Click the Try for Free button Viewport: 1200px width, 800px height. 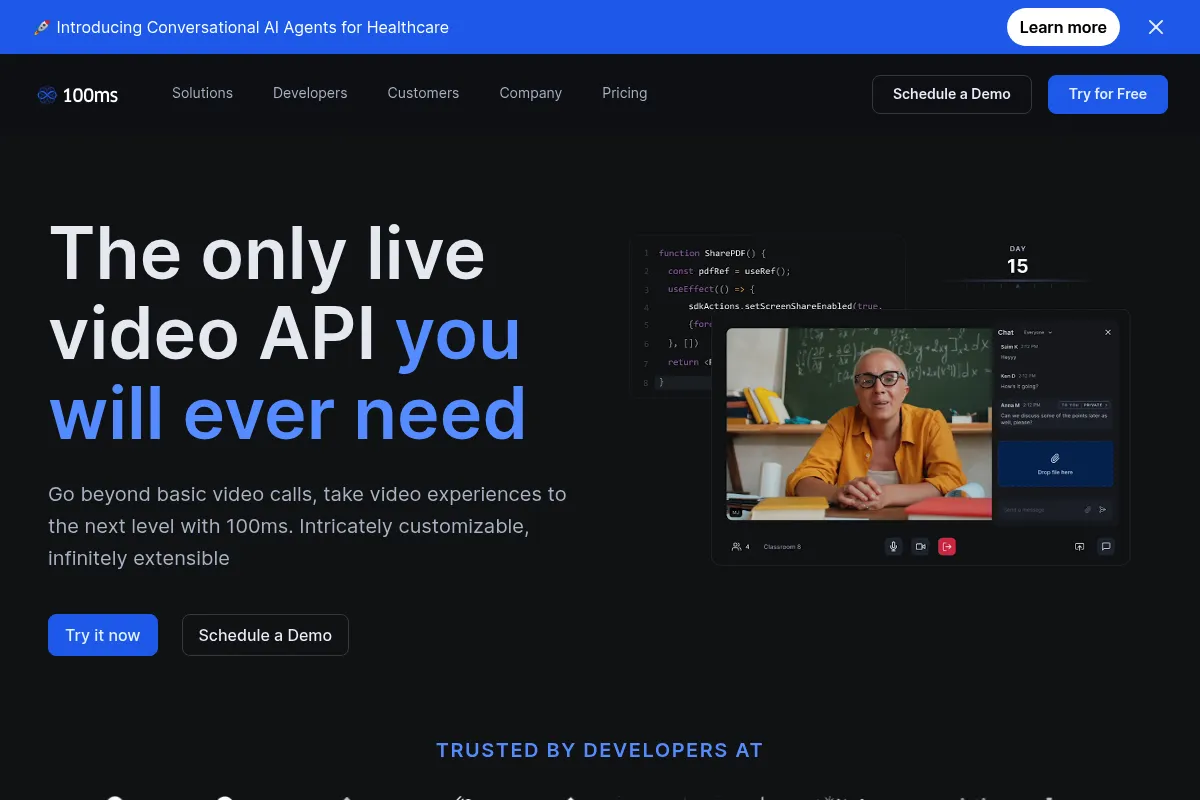1108,94
